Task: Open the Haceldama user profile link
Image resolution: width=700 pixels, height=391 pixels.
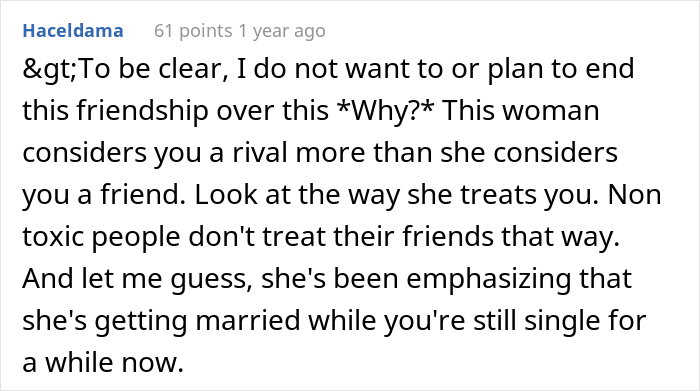Action: pos(73,31)
